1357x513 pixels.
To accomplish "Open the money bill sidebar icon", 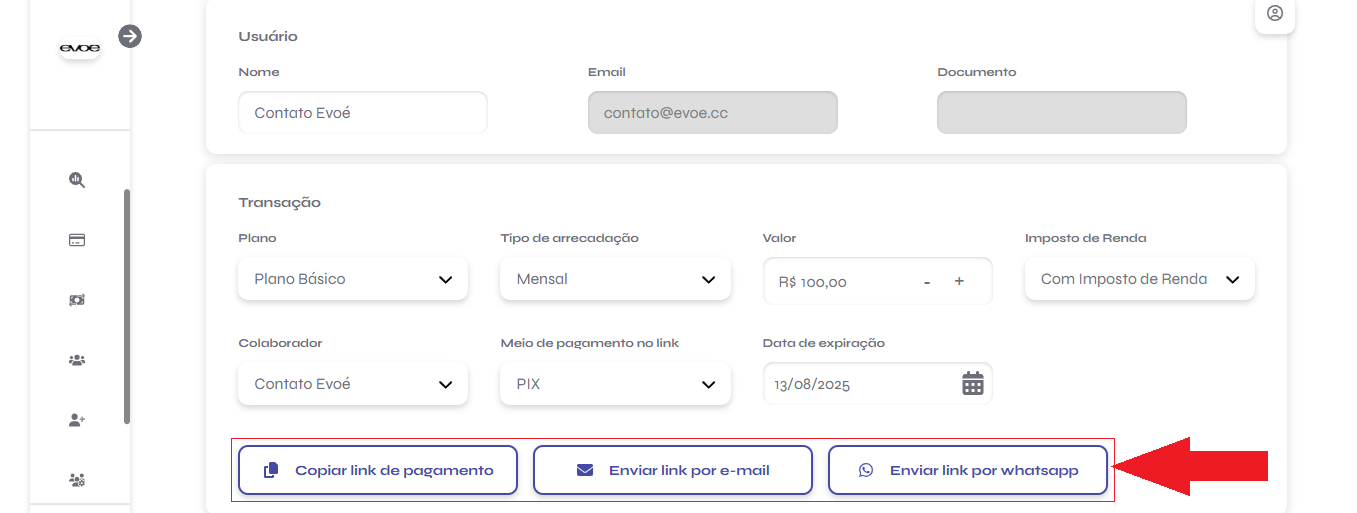I will [77, 300].
